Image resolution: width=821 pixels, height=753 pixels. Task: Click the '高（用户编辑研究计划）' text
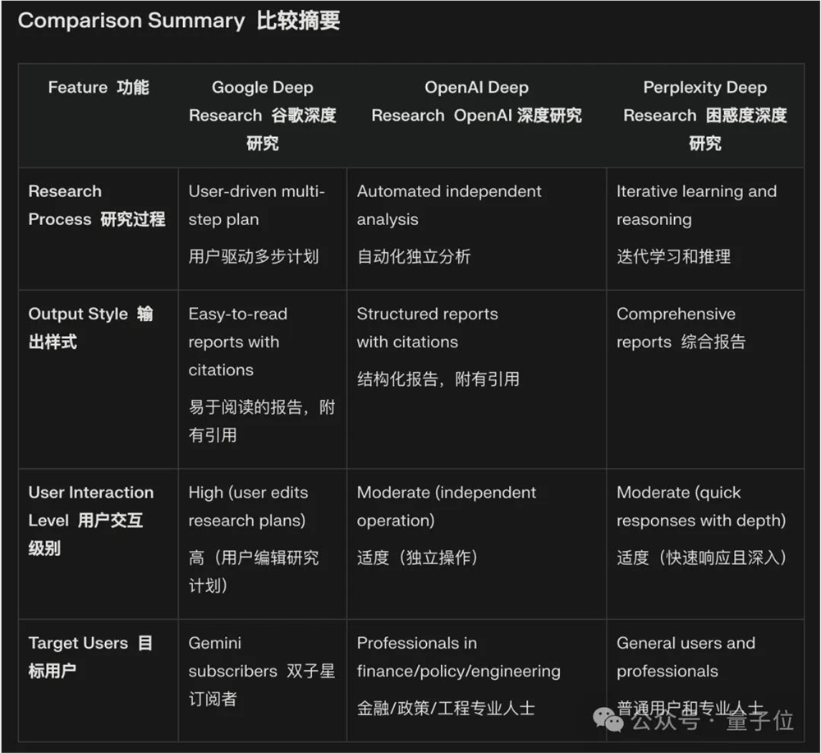pos(253,571)
